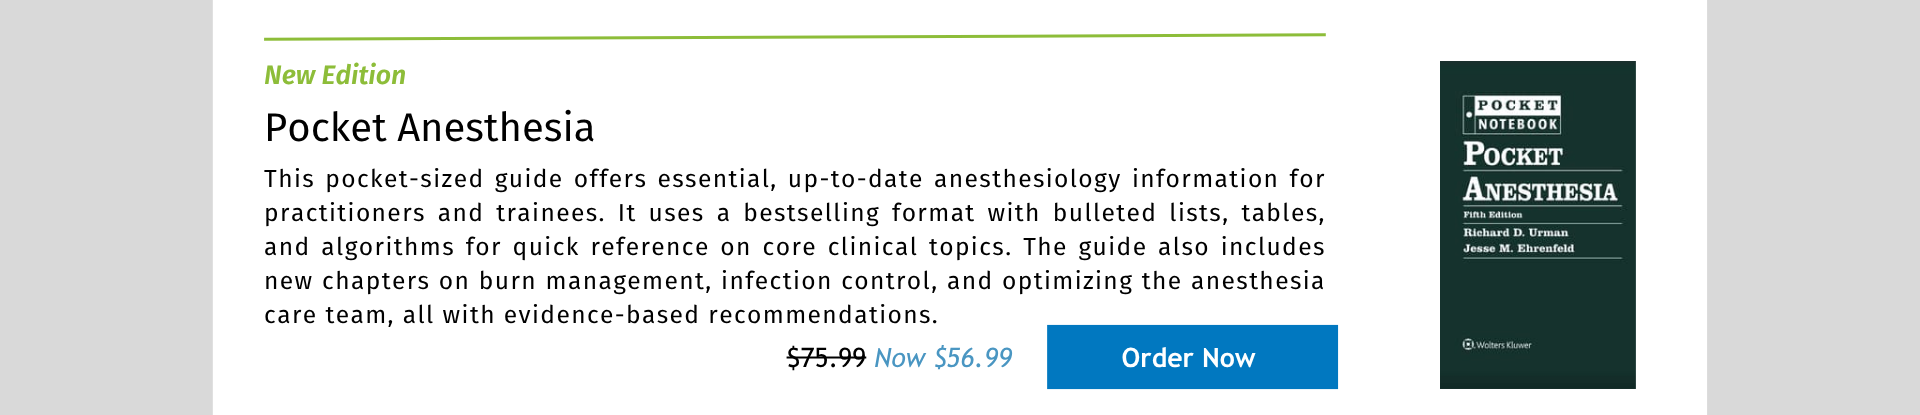
Task: Click the description's first line about pocket-sized guide
Action: click(795, 179)
